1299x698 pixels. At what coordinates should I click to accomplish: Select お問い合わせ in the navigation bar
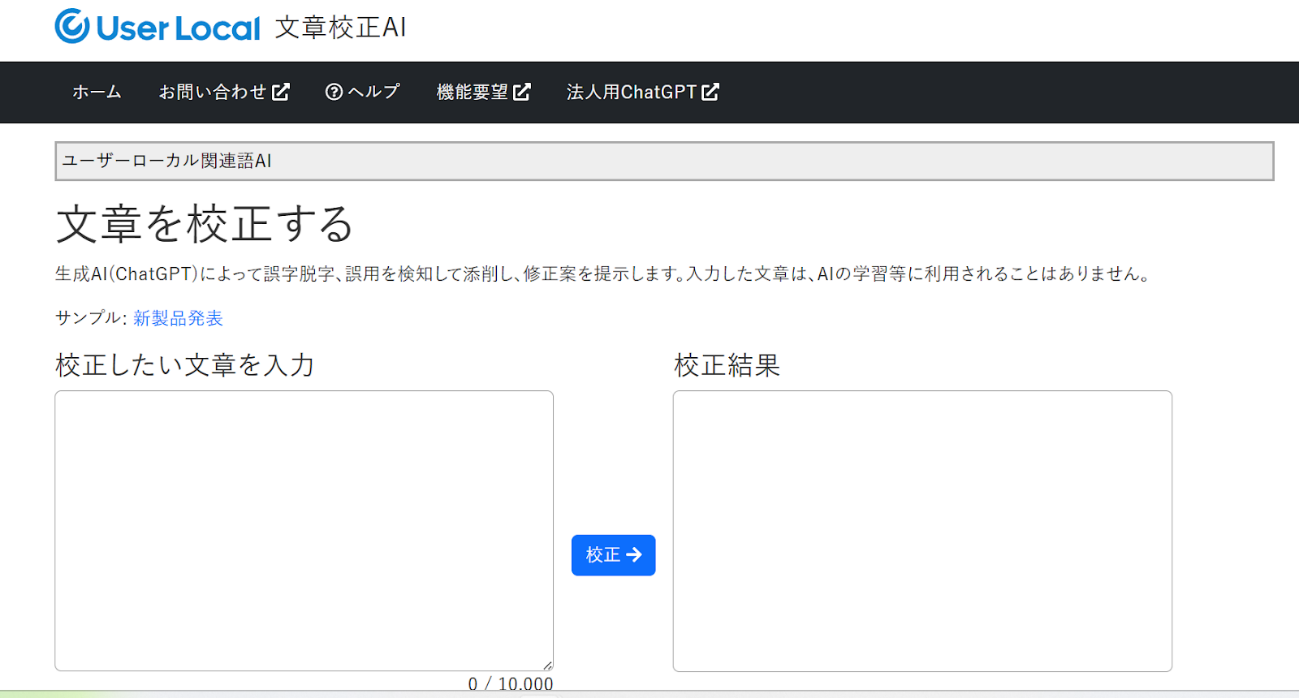213,92
